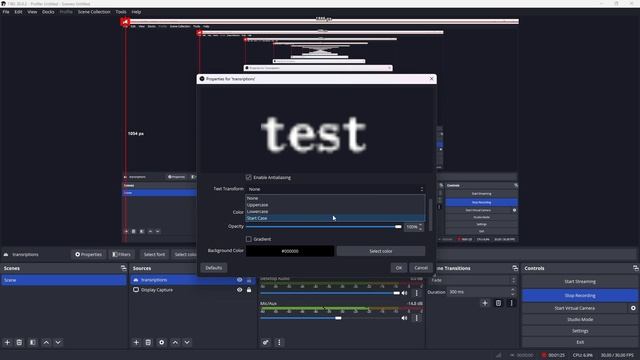
Task: Open scene filters icon in Scenes panel
Action: (x=33, y=342)
